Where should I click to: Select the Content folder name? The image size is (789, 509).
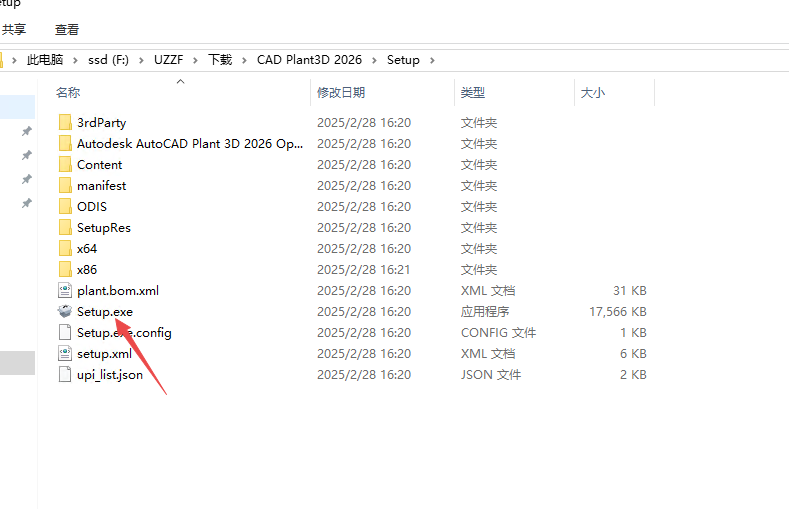pyautogui.click(x=100, y=164)
